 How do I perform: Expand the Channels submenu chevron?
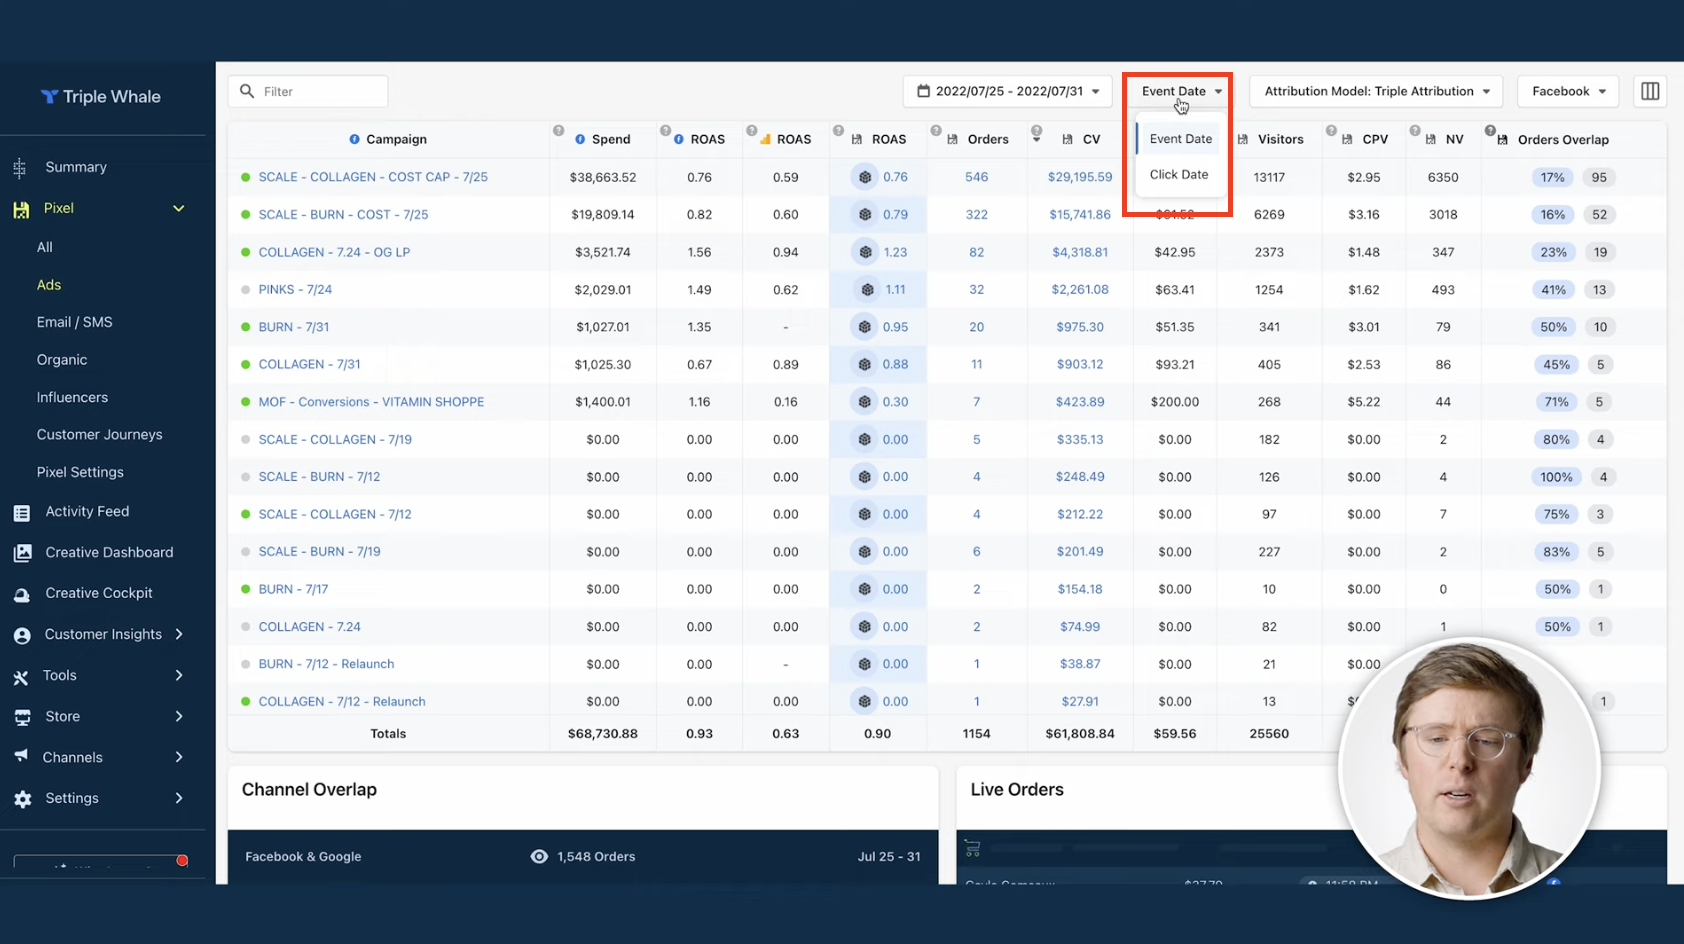[x=179, y=757]
